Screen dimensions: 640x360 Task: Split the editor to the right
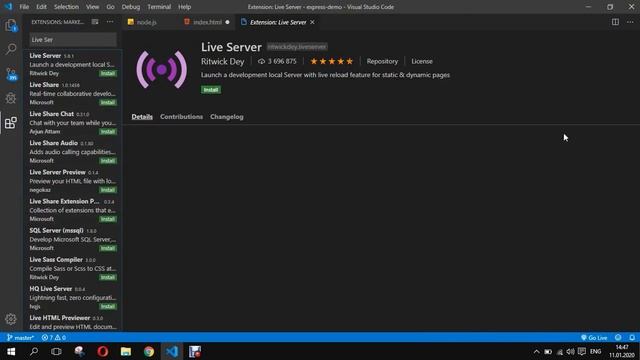(x=615, y=22)
